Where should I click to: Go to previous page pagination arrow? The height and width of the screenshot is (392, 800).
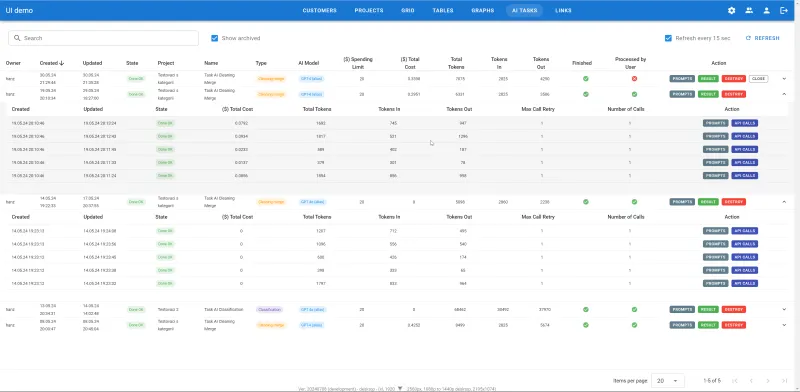tap(751, 381)
